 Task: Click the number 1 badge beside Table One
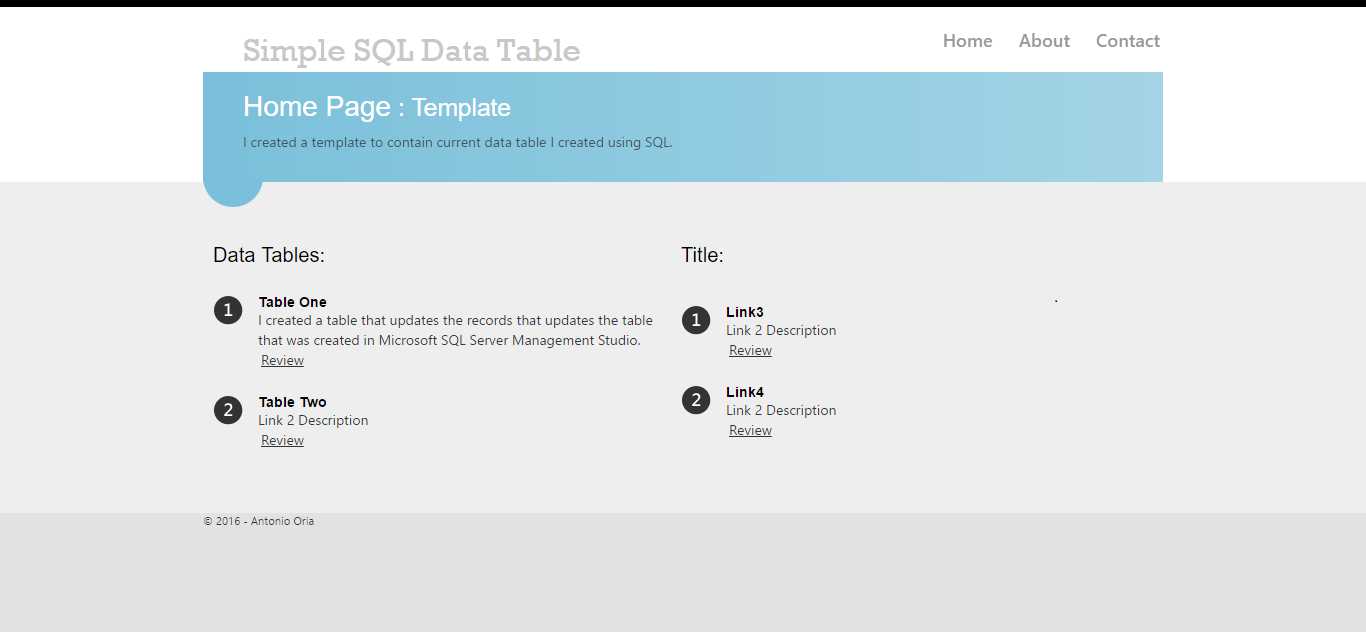(x=228, y=310)
